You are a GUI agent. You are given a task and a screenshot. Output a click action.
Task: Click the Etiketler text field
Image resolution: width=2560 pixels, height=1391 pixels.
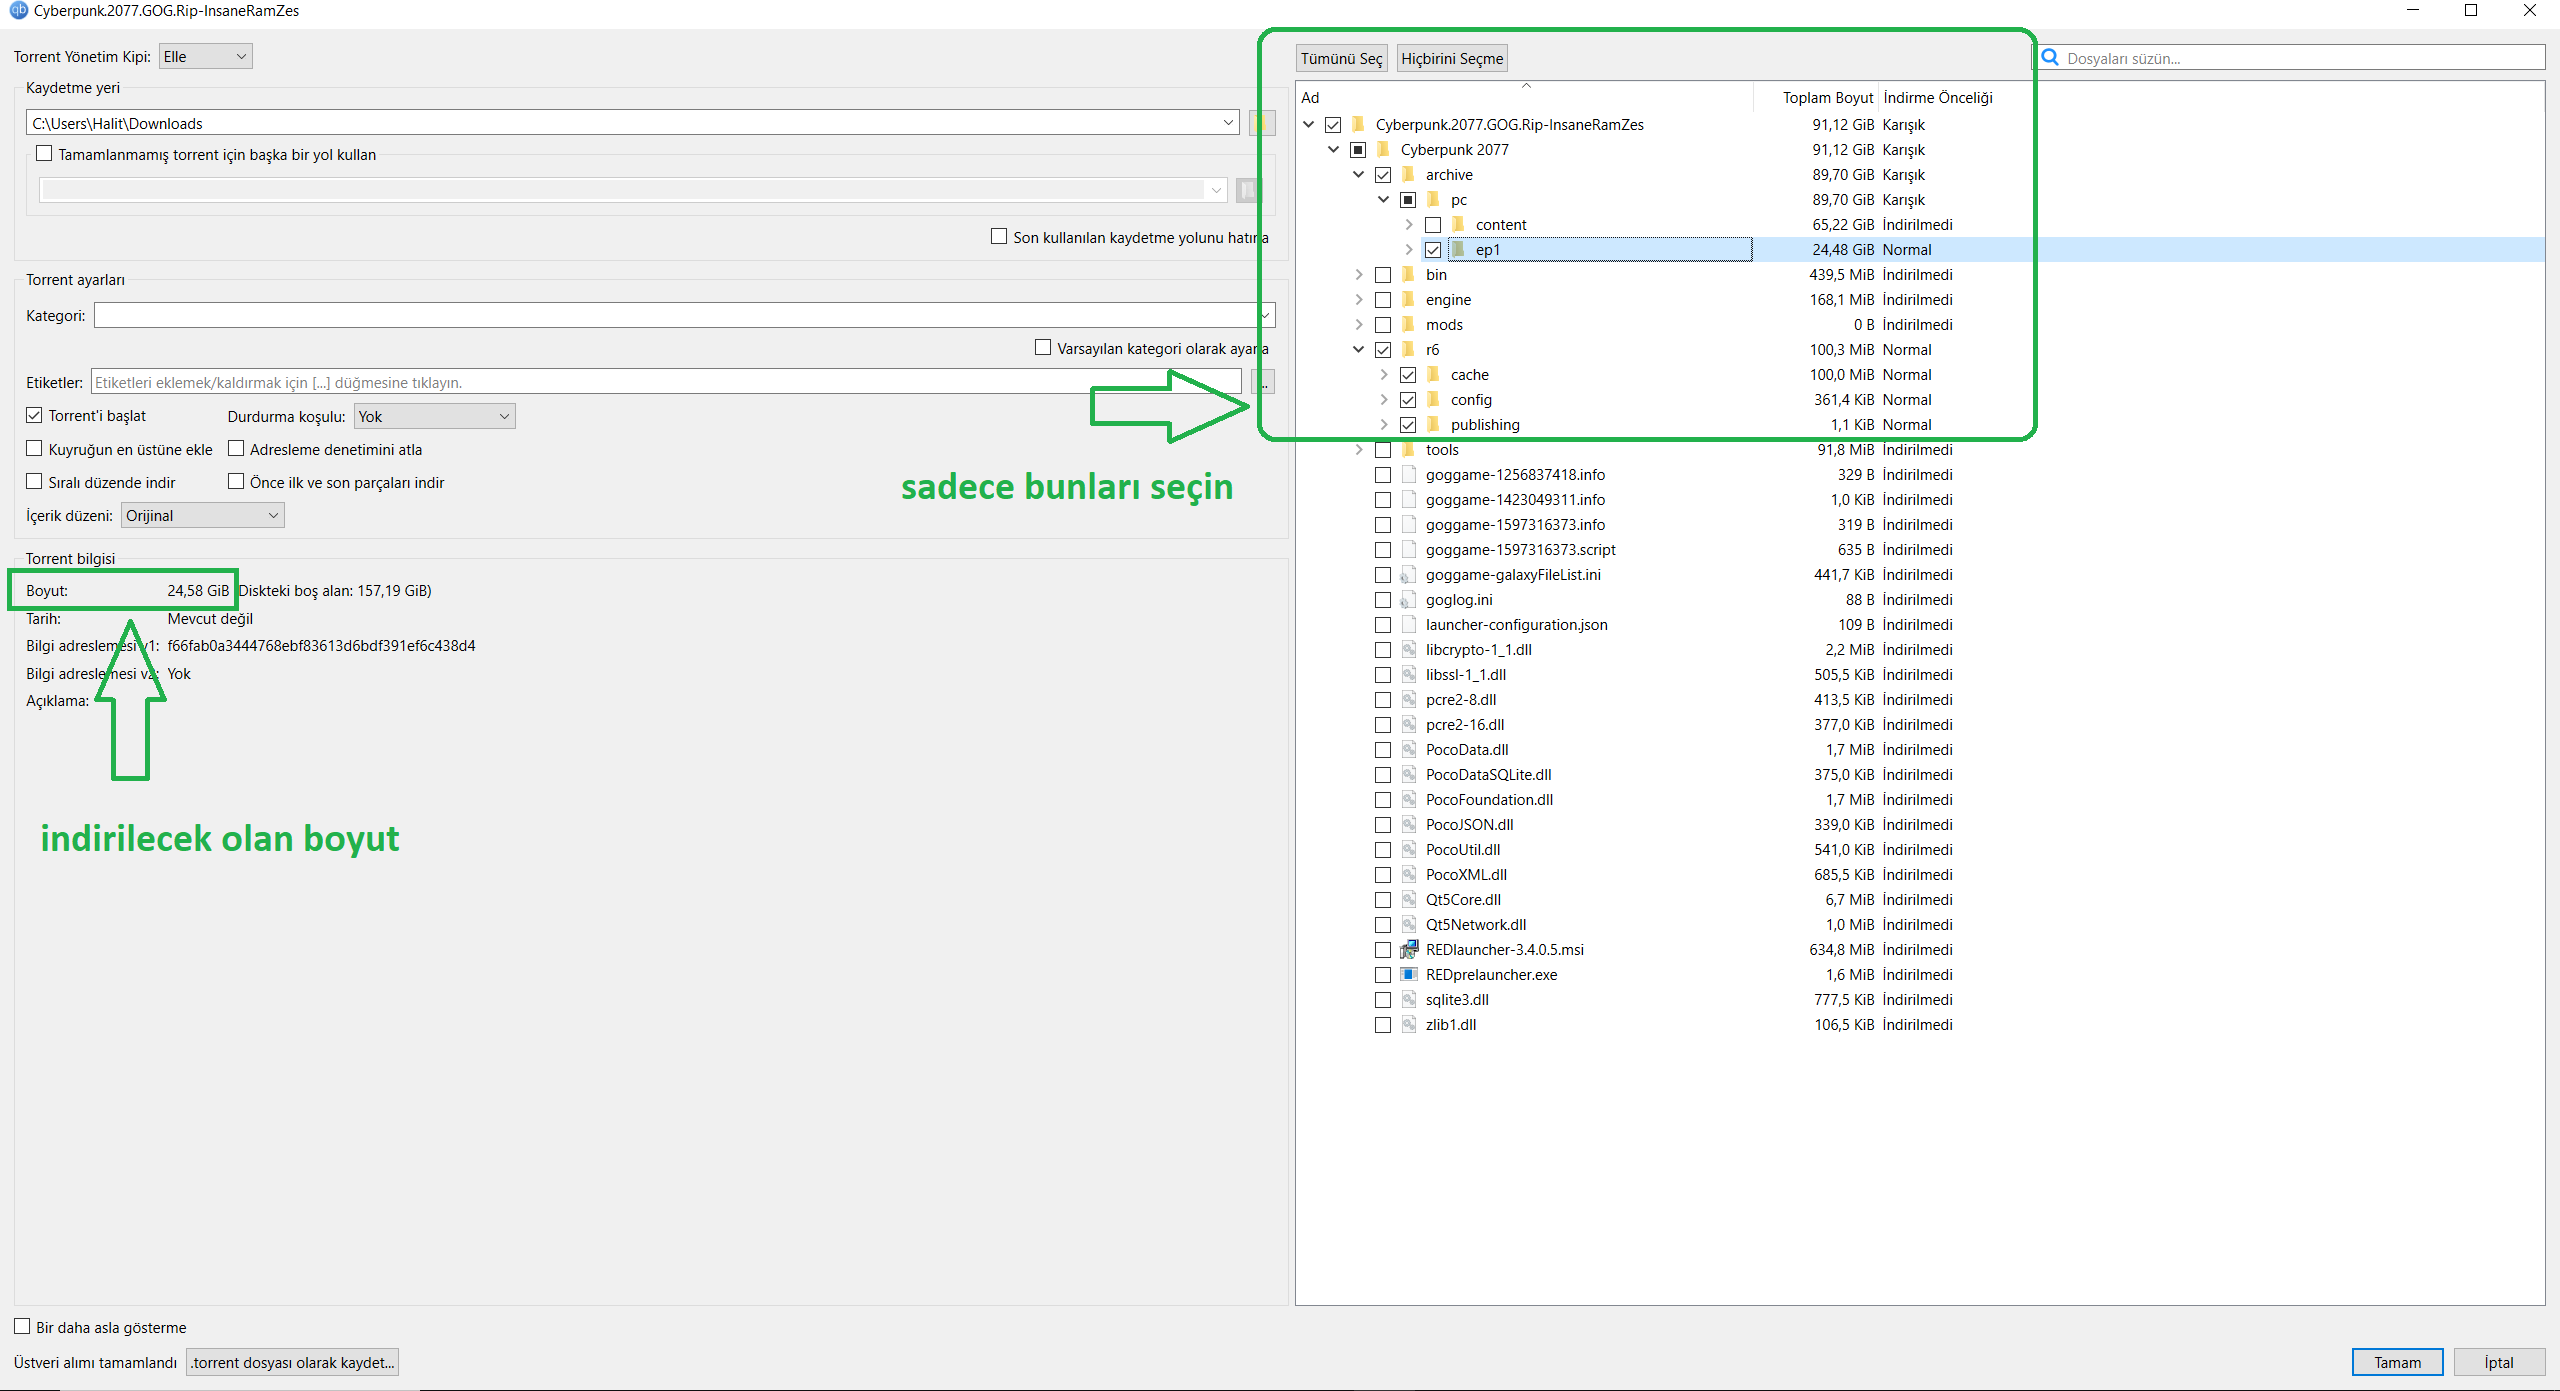pos(666,382)
